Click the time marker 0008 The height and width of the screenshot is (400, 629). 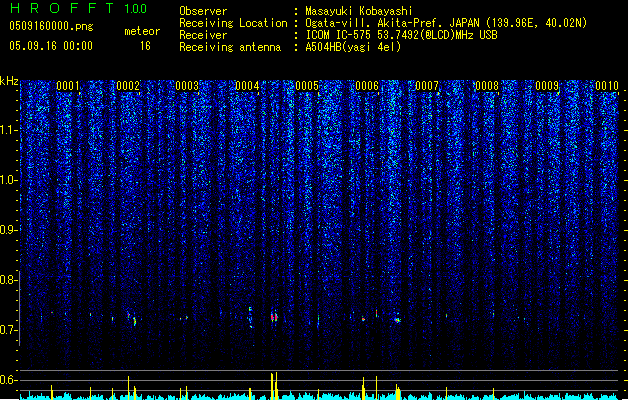click(x=487, y=86)
